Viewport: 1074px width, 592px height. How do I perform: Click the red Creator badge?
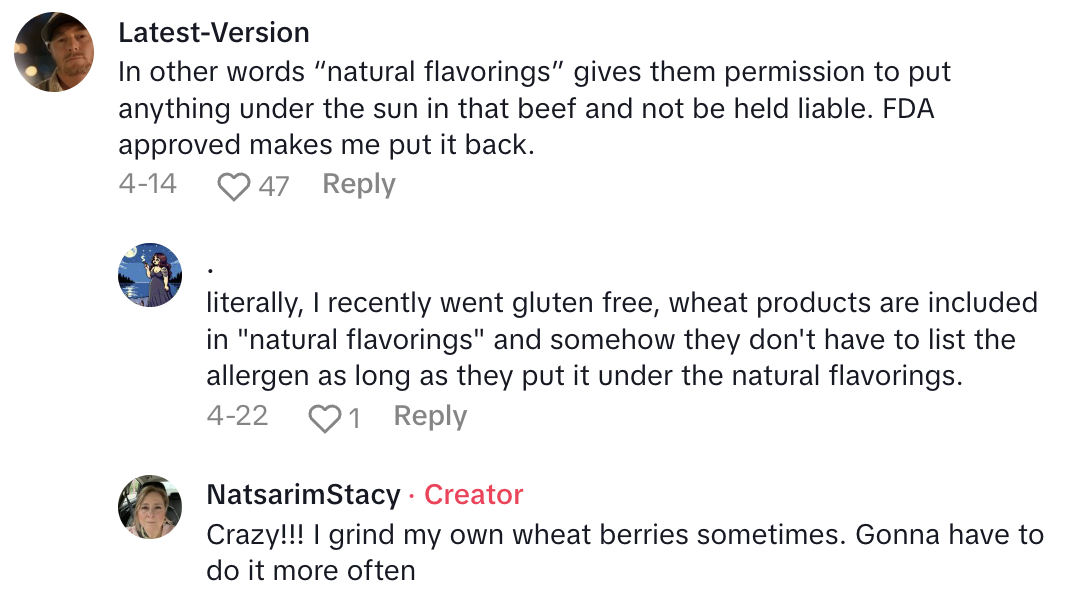pos(473,495)
